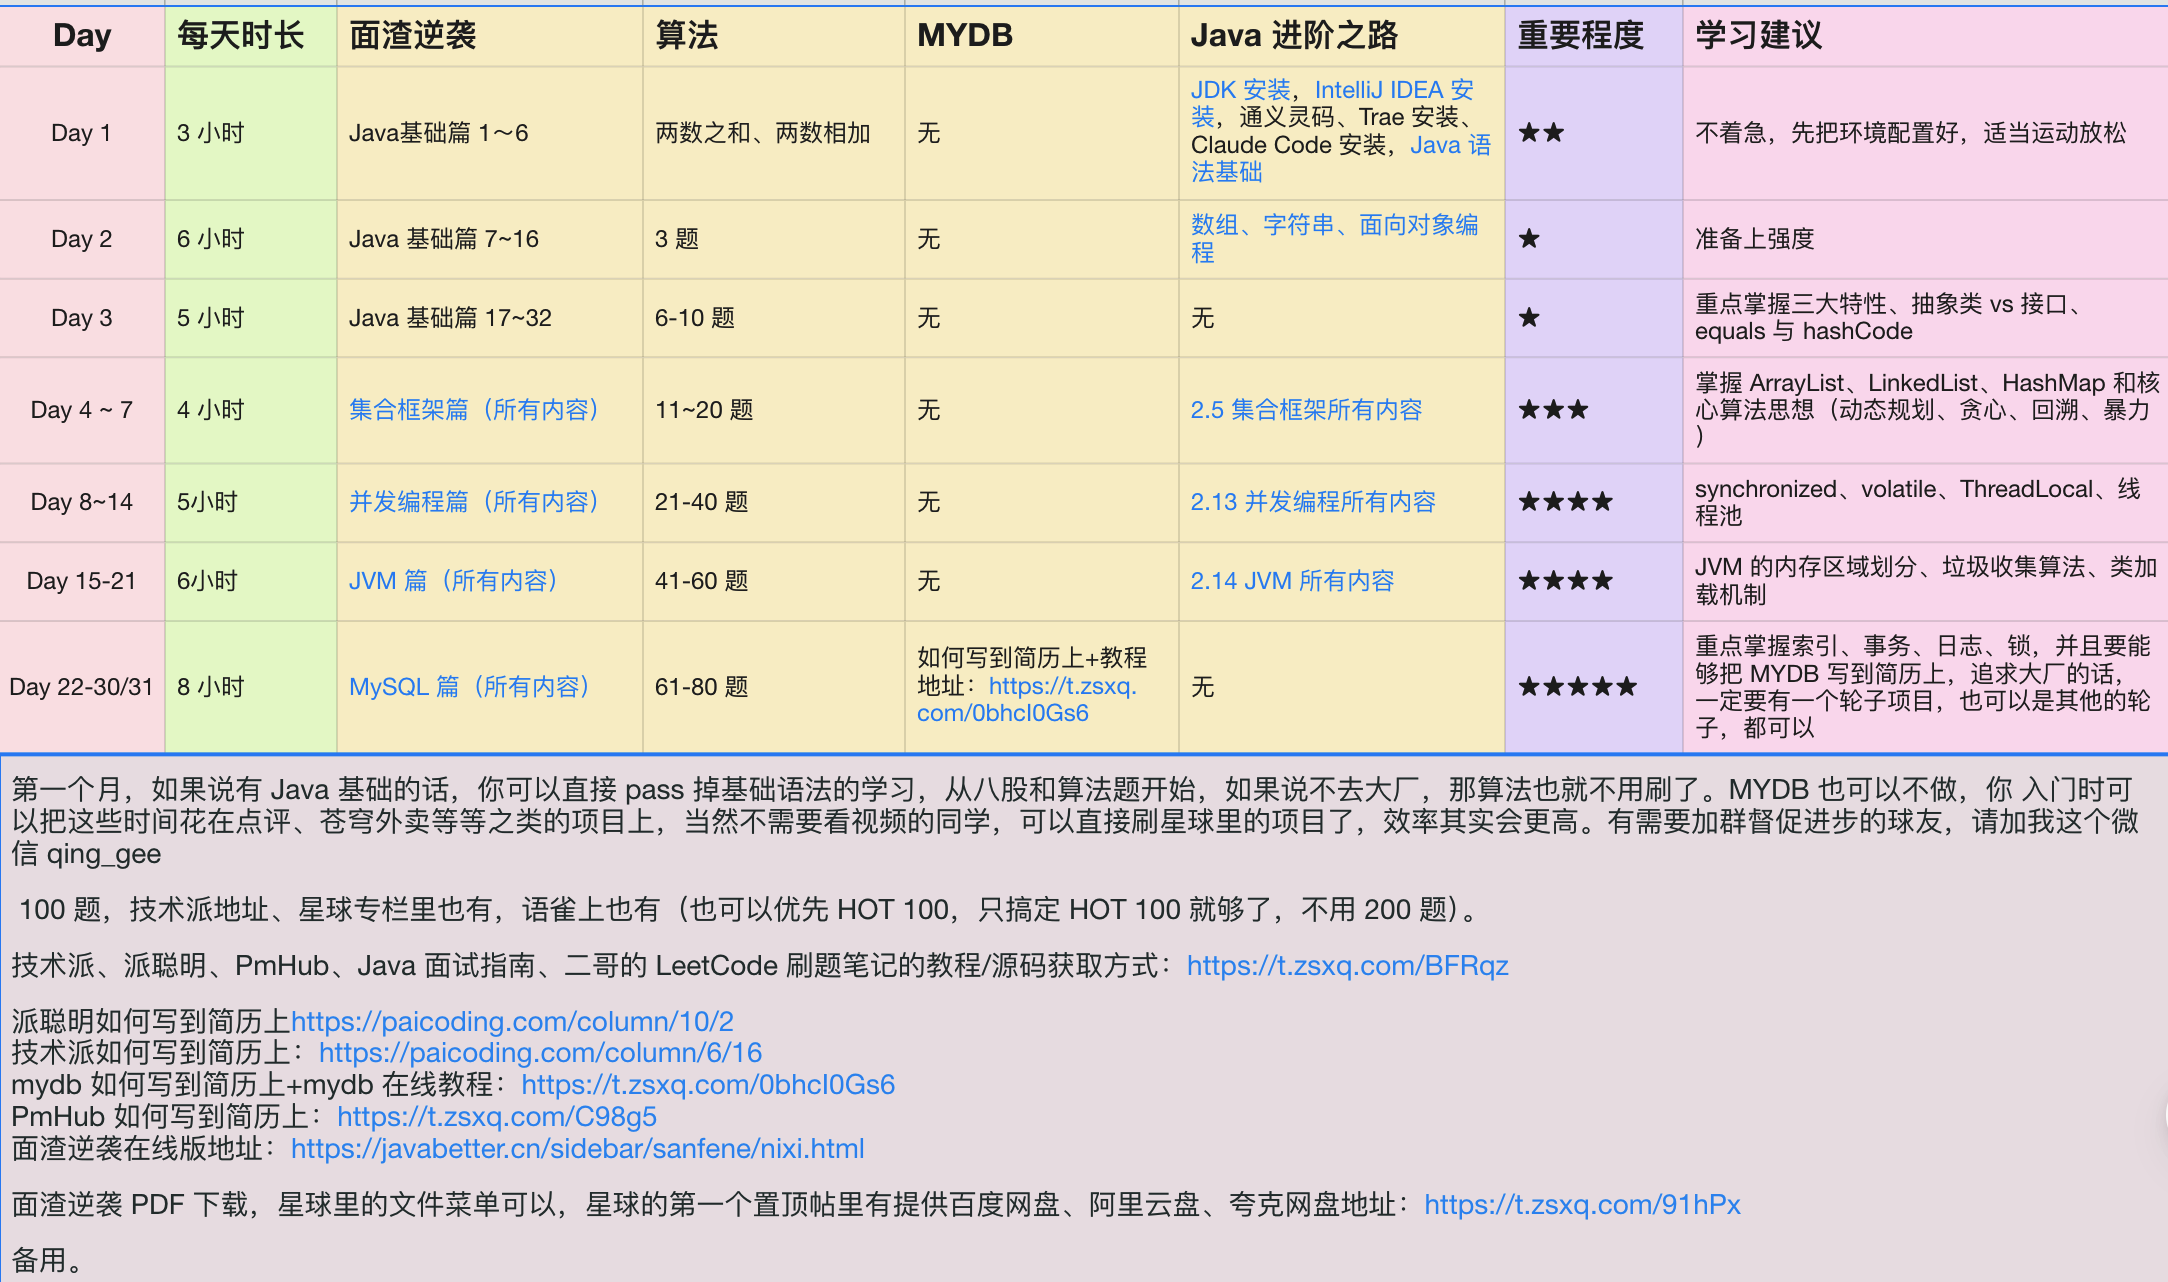This screenshot has height=1282, width=2168.
Task: Open MySQL 篇（所有内容）link
Action: click(x=469, y=687)
